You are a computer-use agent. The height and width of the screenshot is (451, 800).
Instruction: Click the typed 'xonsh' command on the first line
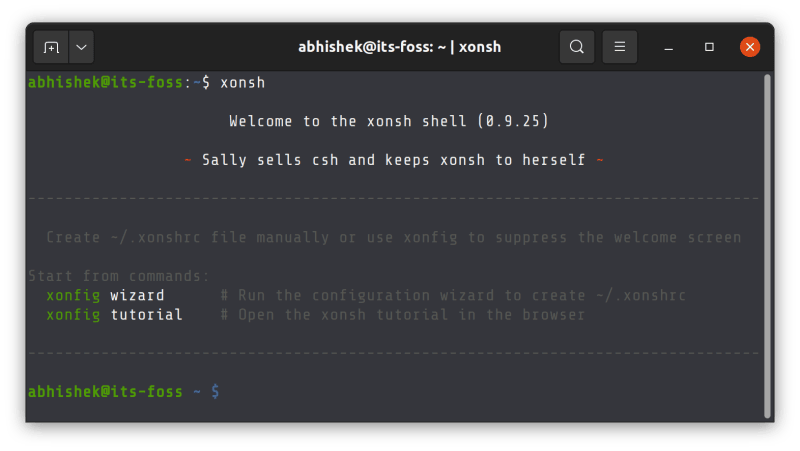[x=242, y=82]
